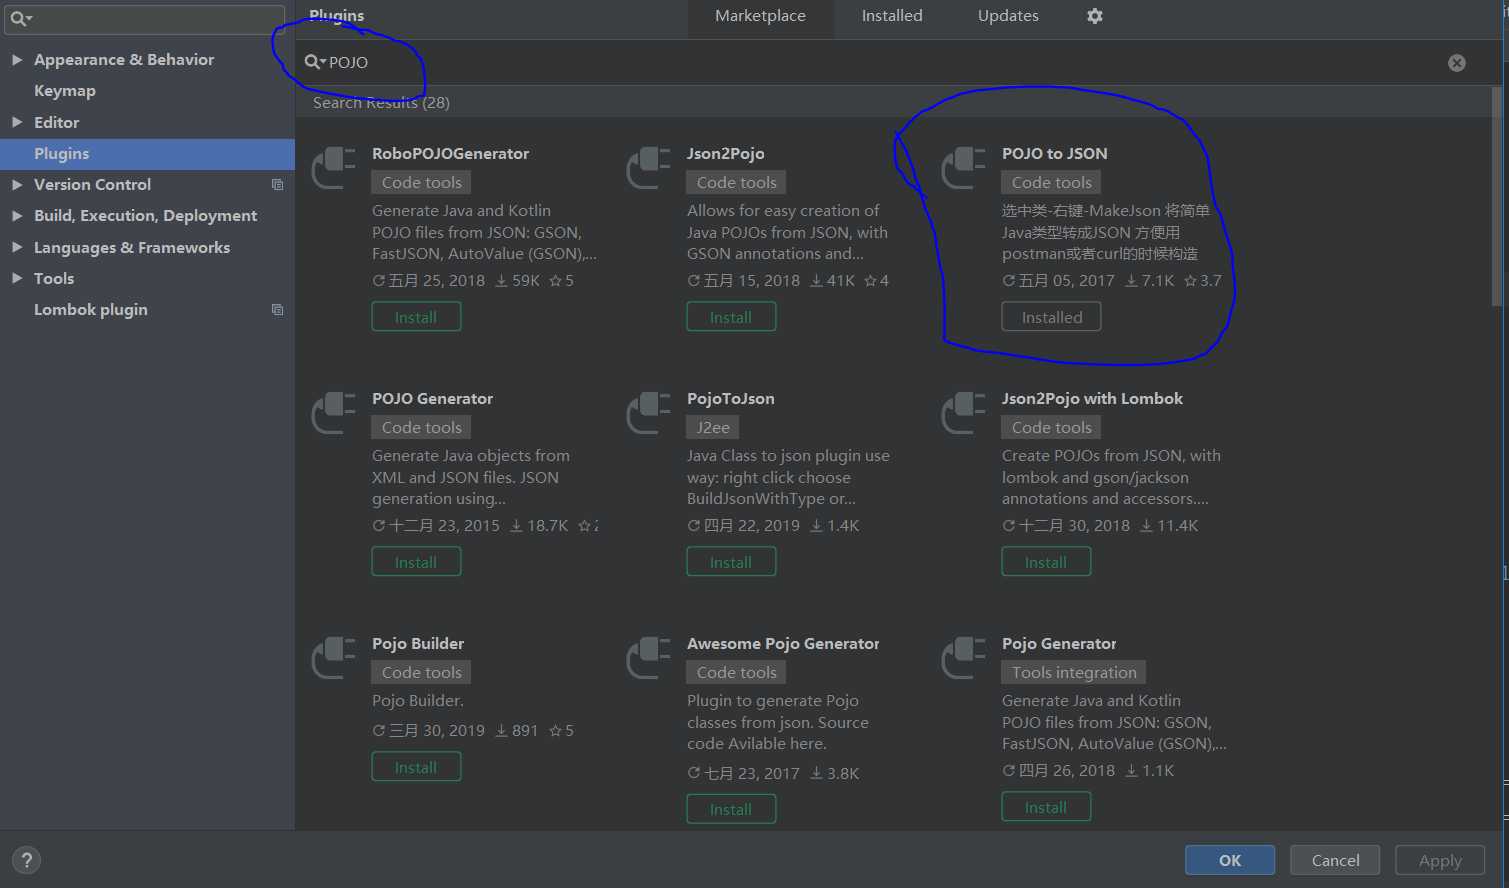
Task: Click the Awesome Pojo Generator plugin icon
Action: point(649,657)
